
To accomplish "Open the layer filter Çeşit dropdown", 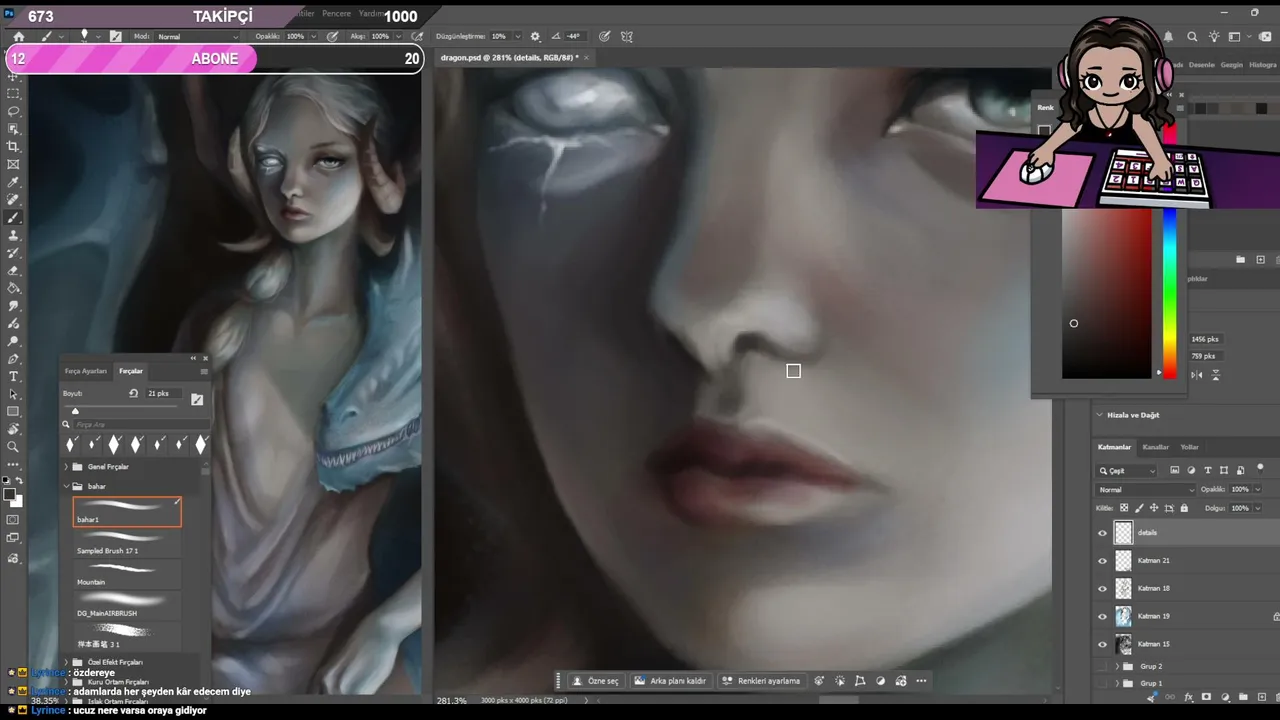I will pyautogui.click(x=1127, y=470).
